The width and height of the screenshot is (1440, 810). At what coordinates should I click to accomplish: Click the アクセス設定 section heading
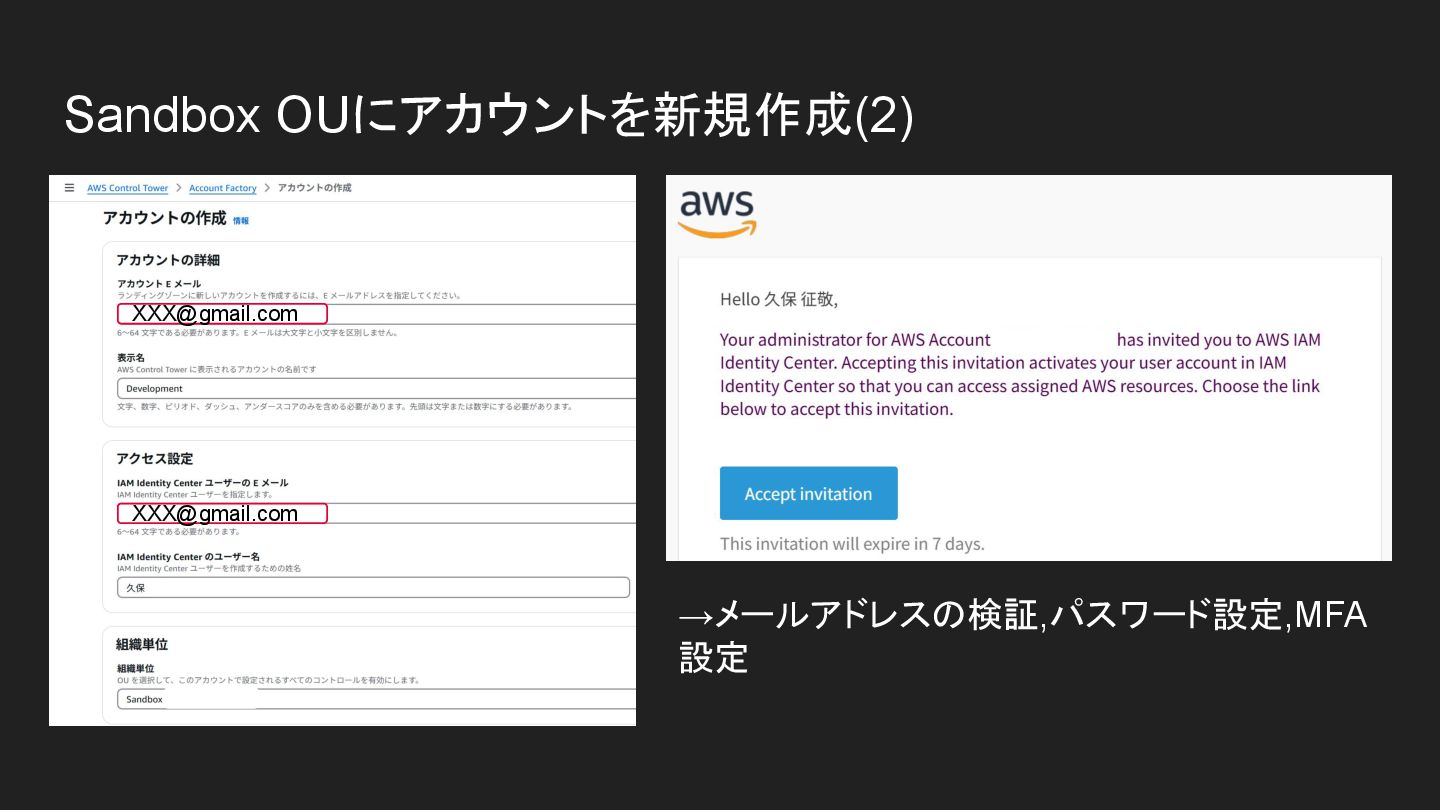[155, 458]
